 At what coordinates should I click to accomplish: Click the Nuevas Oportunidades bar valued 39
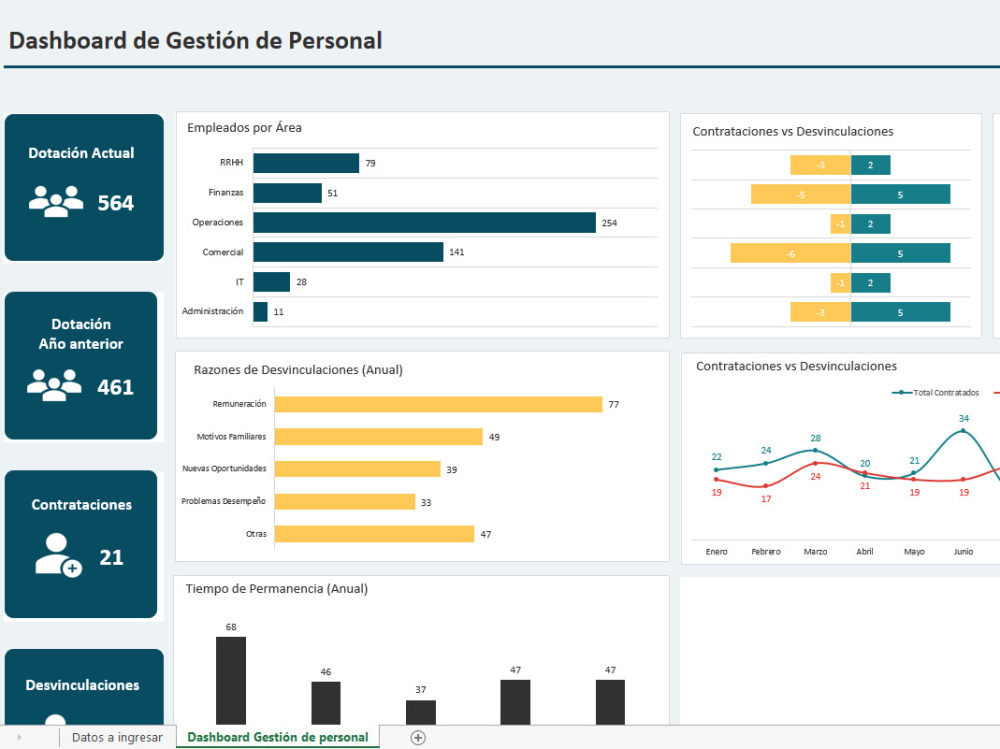[x=358, y=470]
